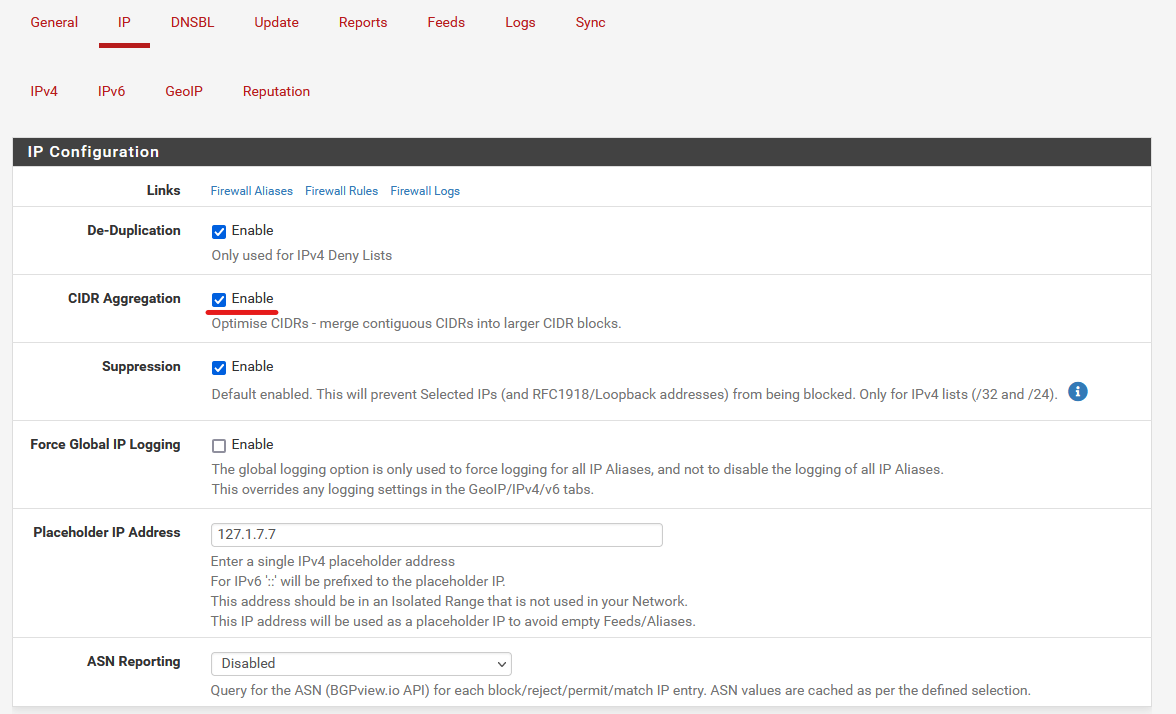1176x714 pixels.
Task: Click the De-Duplication label
Action: coord(134,230)
